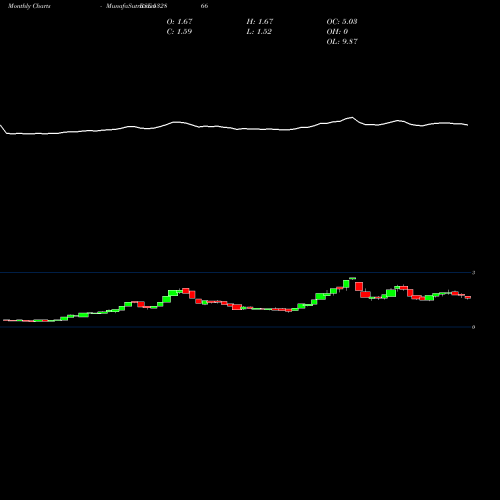Click the 'H: 1.67' high value

260,21
